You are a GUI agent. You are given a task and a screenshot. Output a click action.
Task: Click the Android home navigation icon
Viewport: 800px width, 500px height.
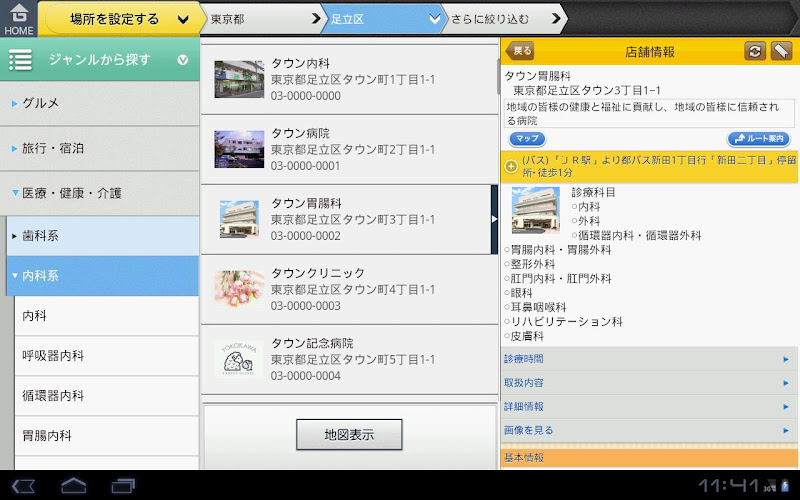pyautogui.click(x=73, y=485)
